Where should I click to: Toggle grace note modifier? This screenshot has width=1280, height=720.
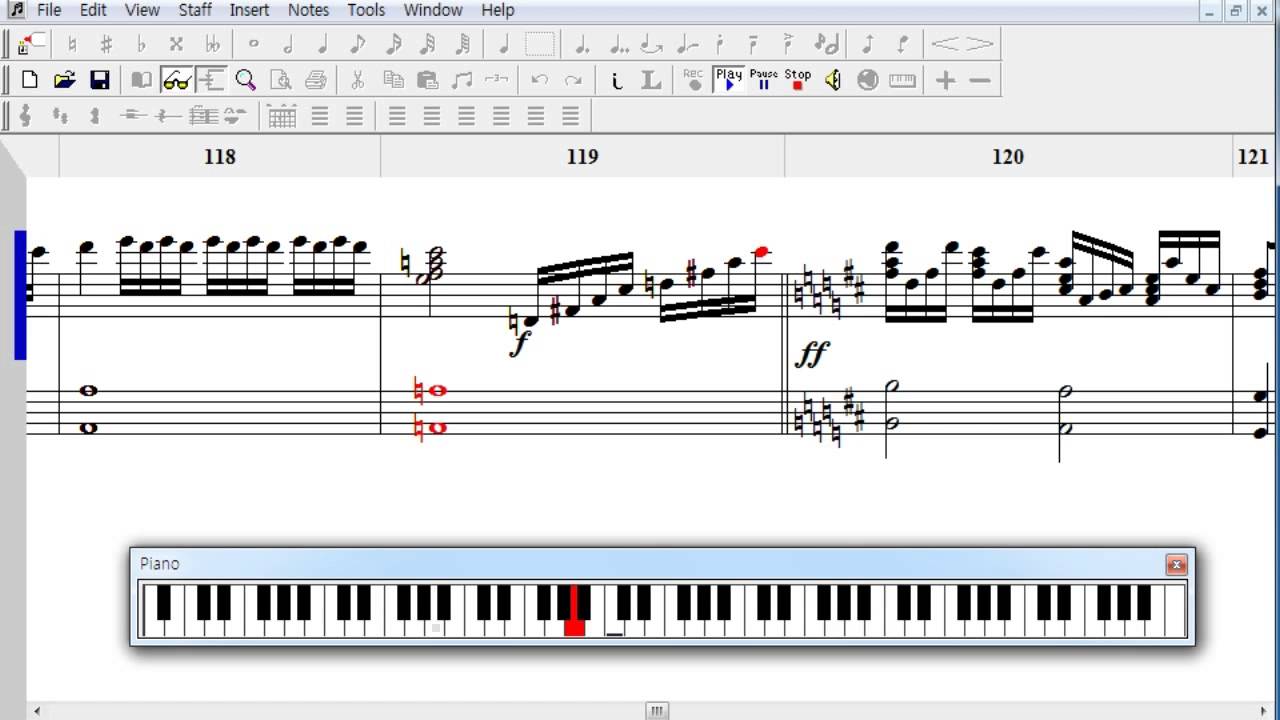[x=826, y=44]
